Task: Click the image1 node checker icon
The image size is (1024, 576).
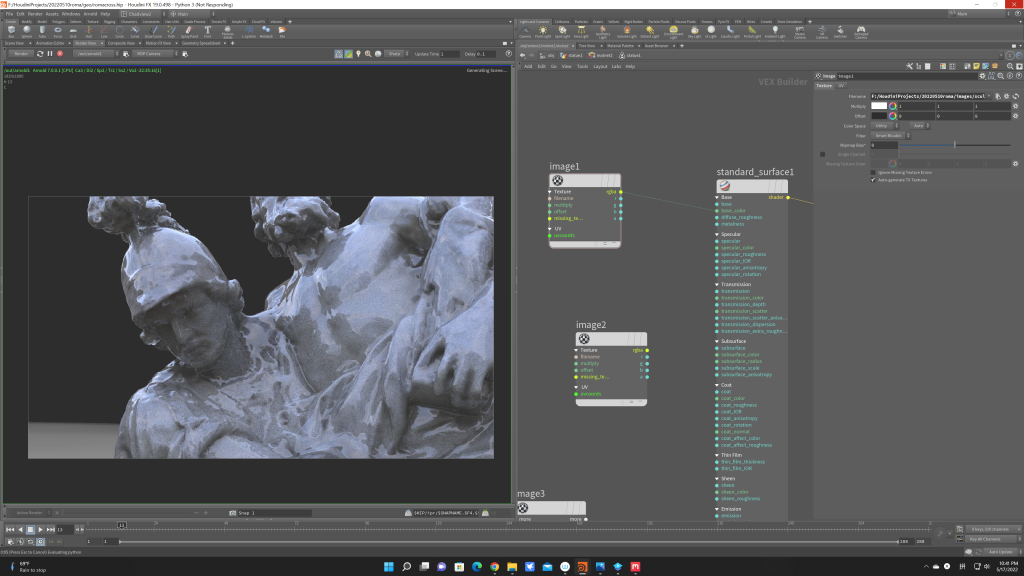Action: [558, 181]
